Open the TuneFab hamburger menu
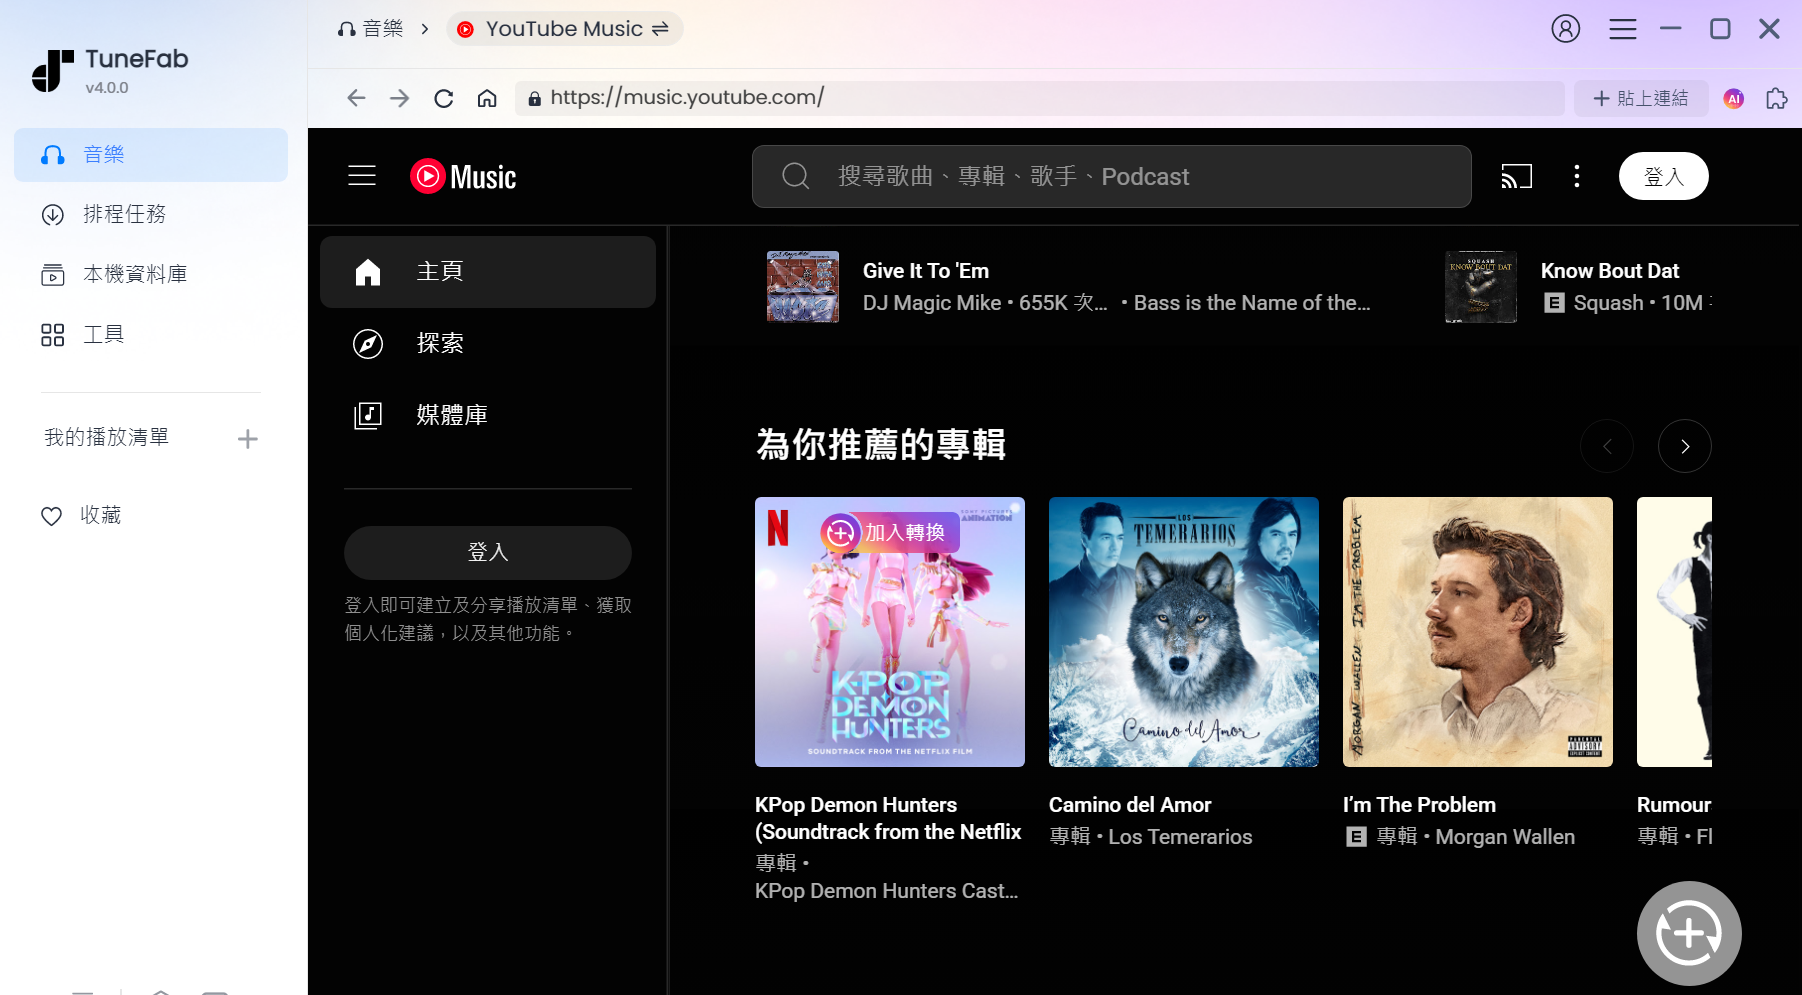This screenshot has width=1802, height=995. pyautogui.click(x=1622, y=28)
